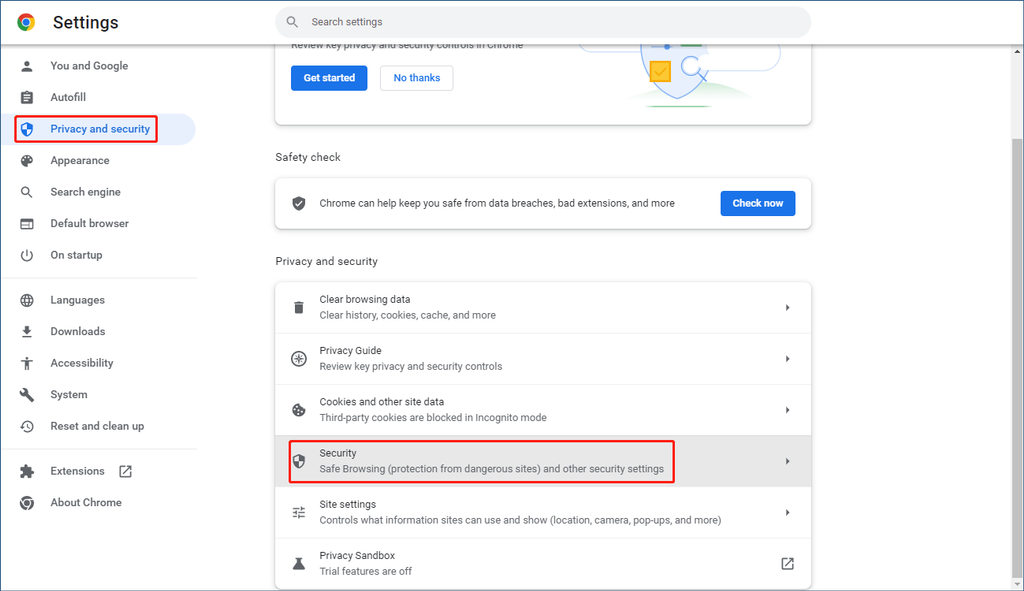
Task: Click the Languages globe icon
Action: [28, 300]
